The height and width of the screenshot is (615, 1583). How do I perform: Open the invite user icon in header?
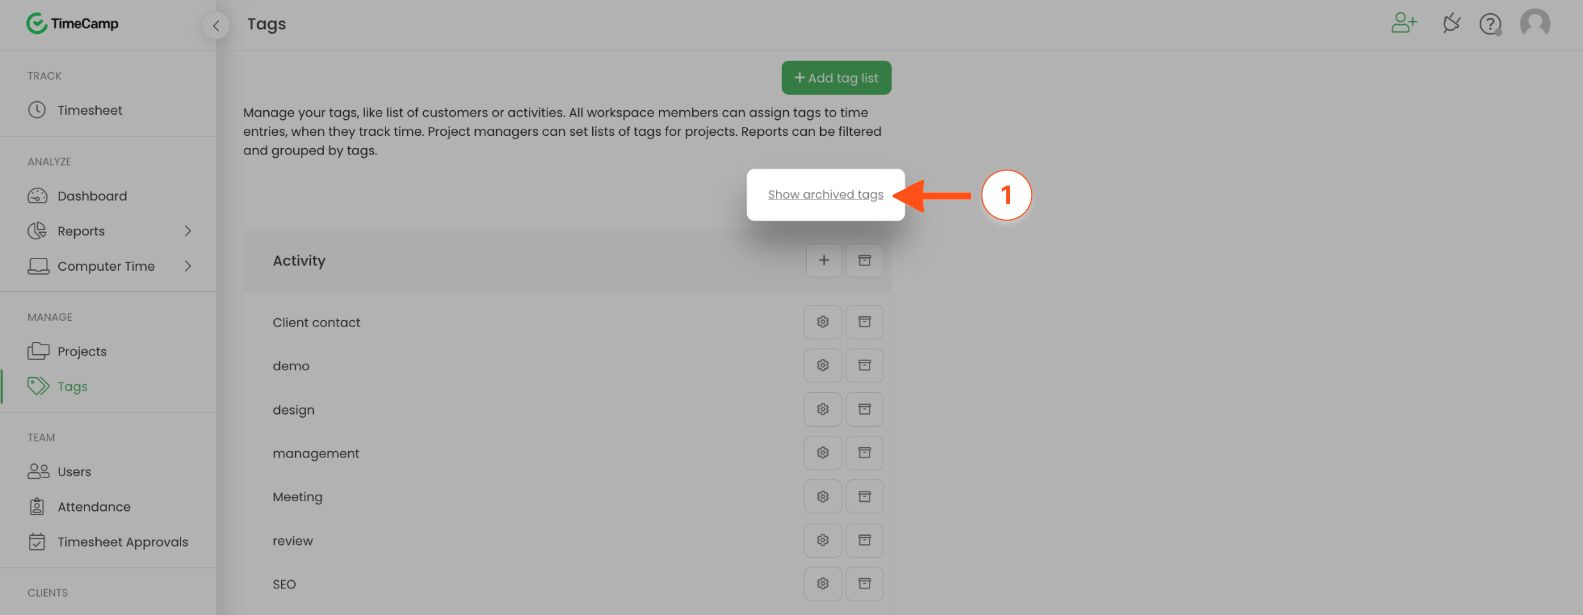point(1404,23)
